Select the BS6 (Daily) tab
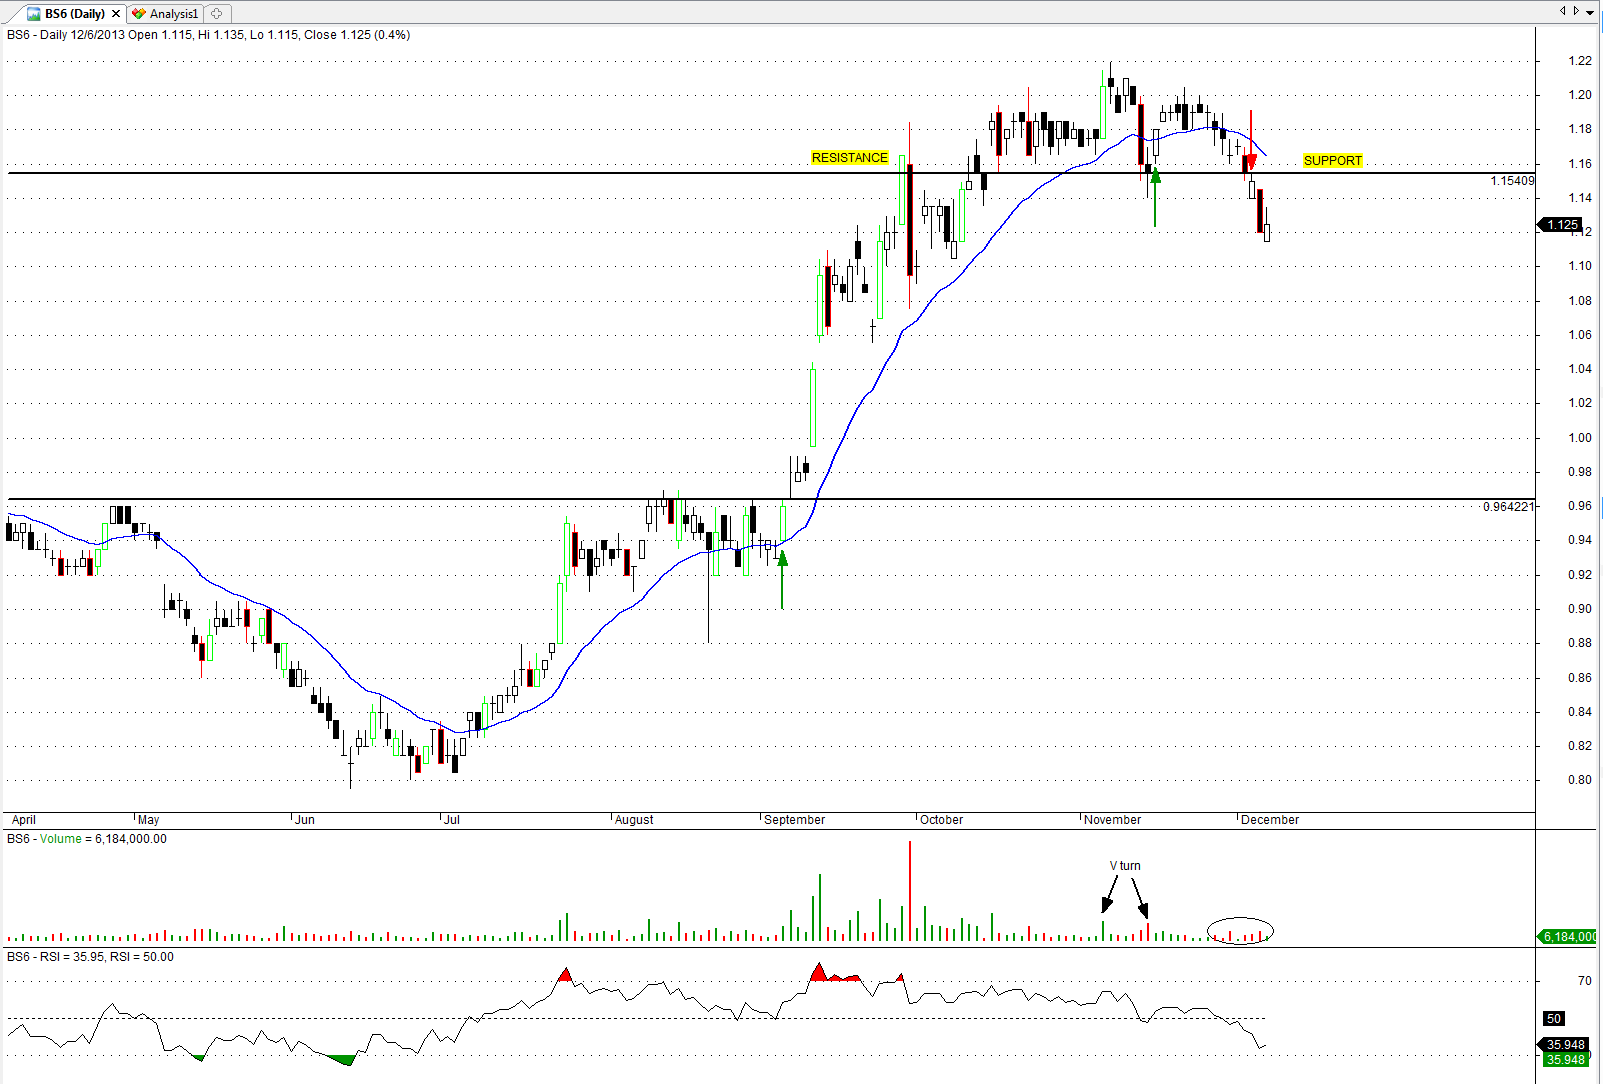Viewport: 1603px width, 1084px height. click(x=74, y=14)
